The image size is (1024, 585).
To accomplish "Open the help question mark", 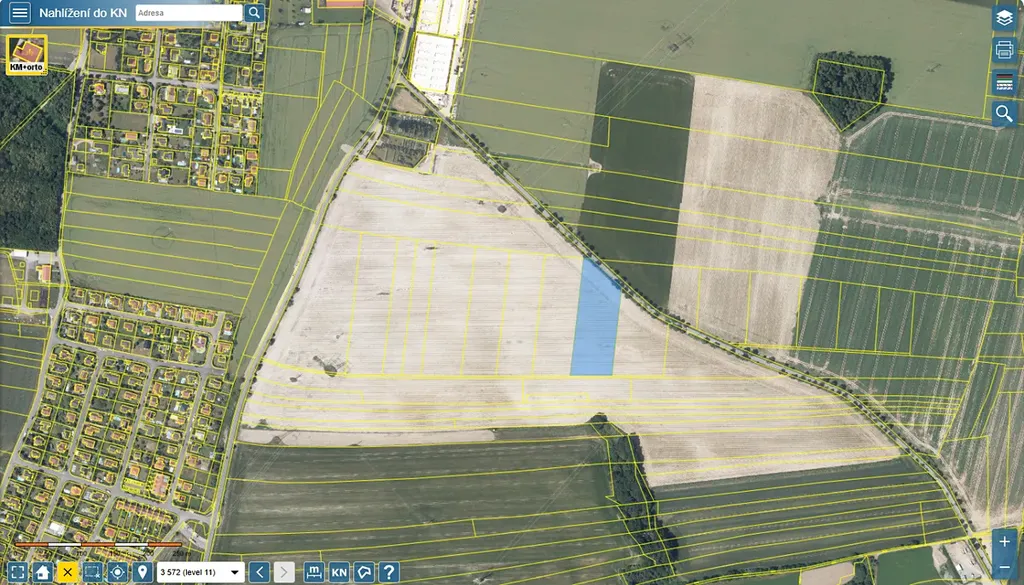I will [x=389, y=573].
